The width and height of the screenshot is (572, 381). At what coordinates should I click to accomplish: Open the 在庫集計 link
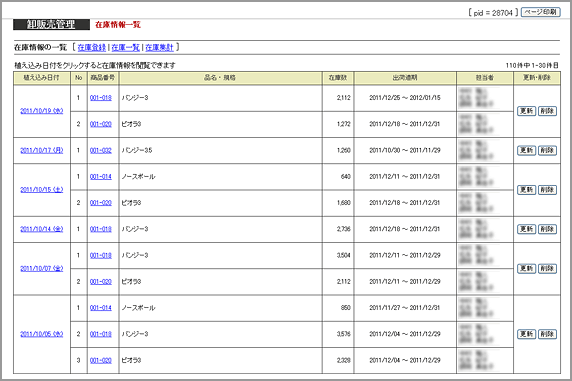159,47
